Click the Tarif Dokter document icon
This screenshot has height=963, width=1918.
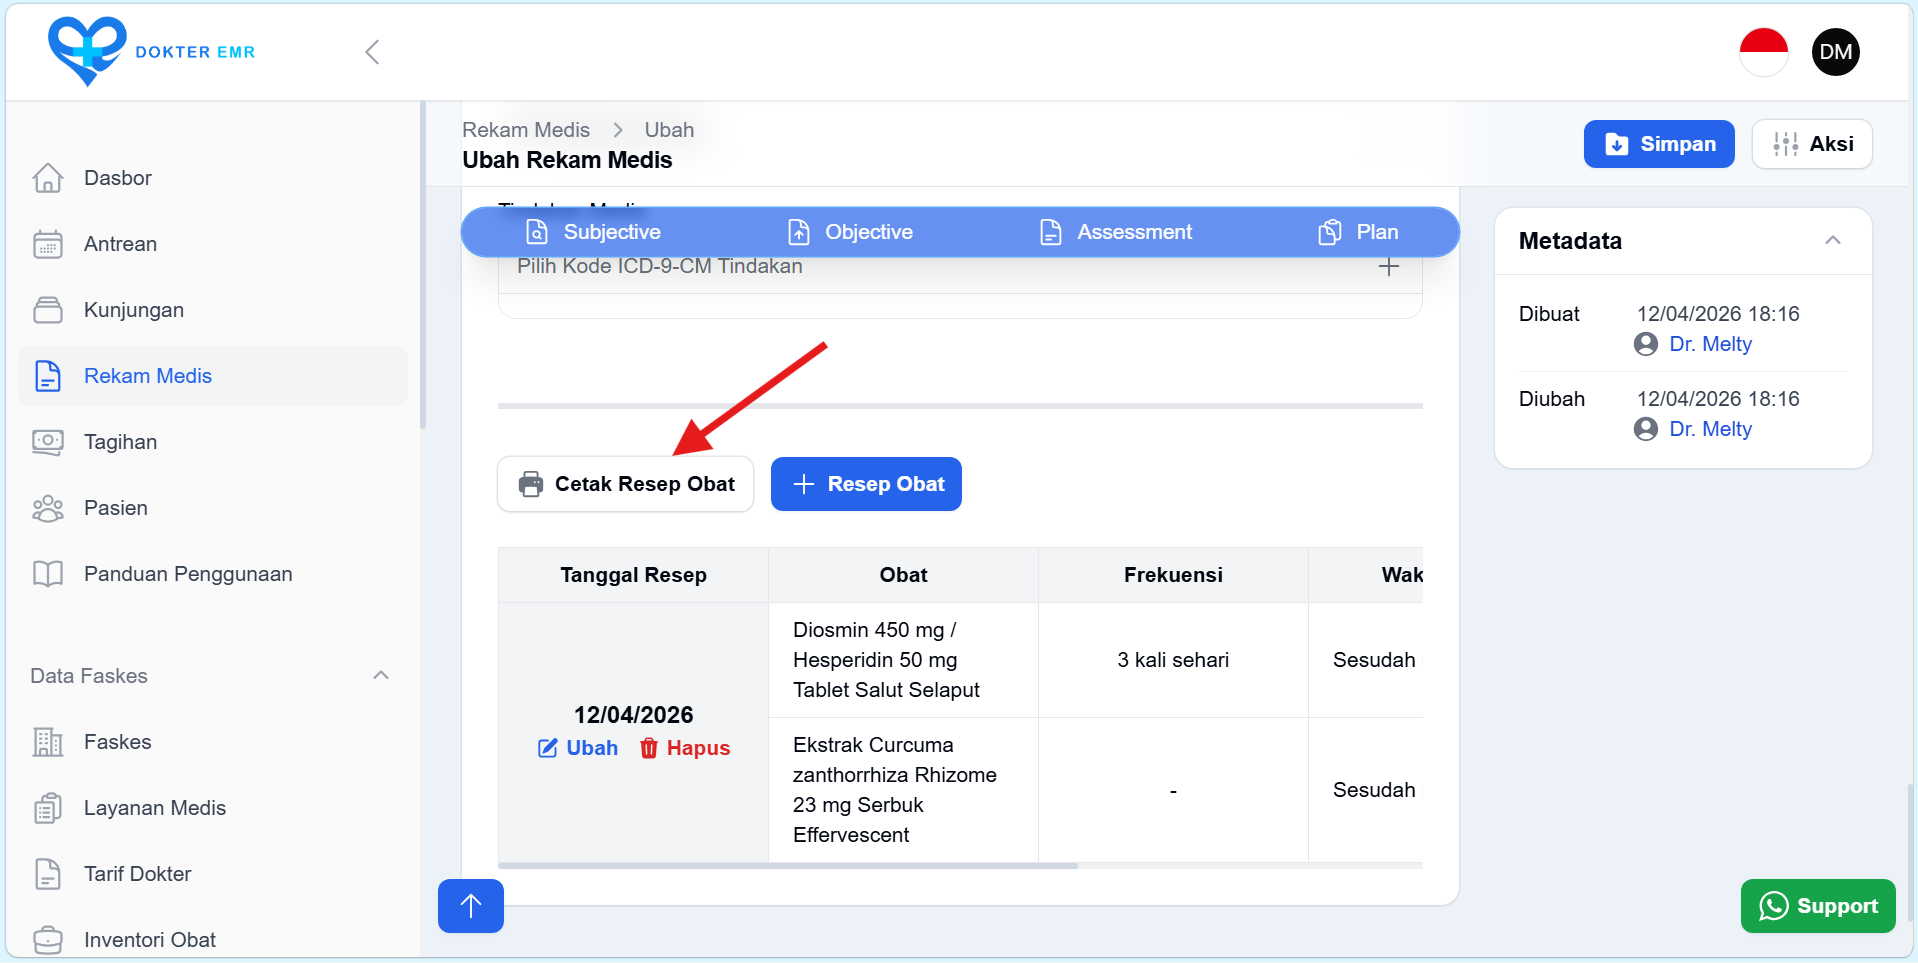[48, 874]
